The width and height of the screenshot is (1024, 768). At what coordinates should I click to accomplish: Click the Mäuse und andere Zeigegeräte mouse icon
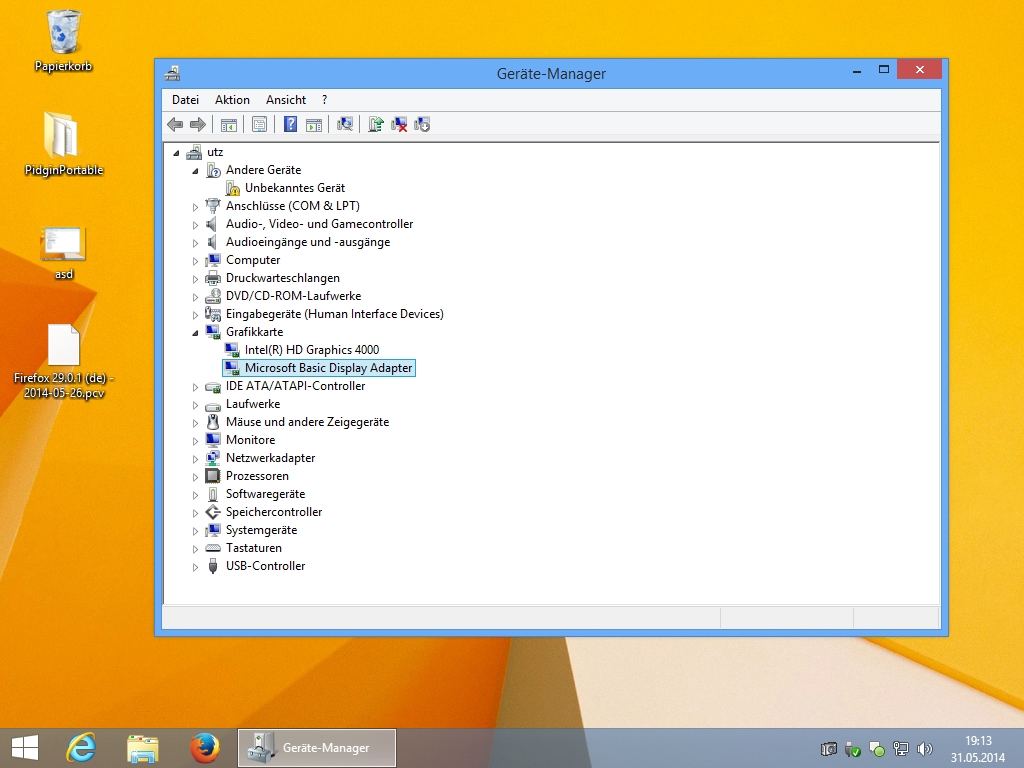coord(213,422)
